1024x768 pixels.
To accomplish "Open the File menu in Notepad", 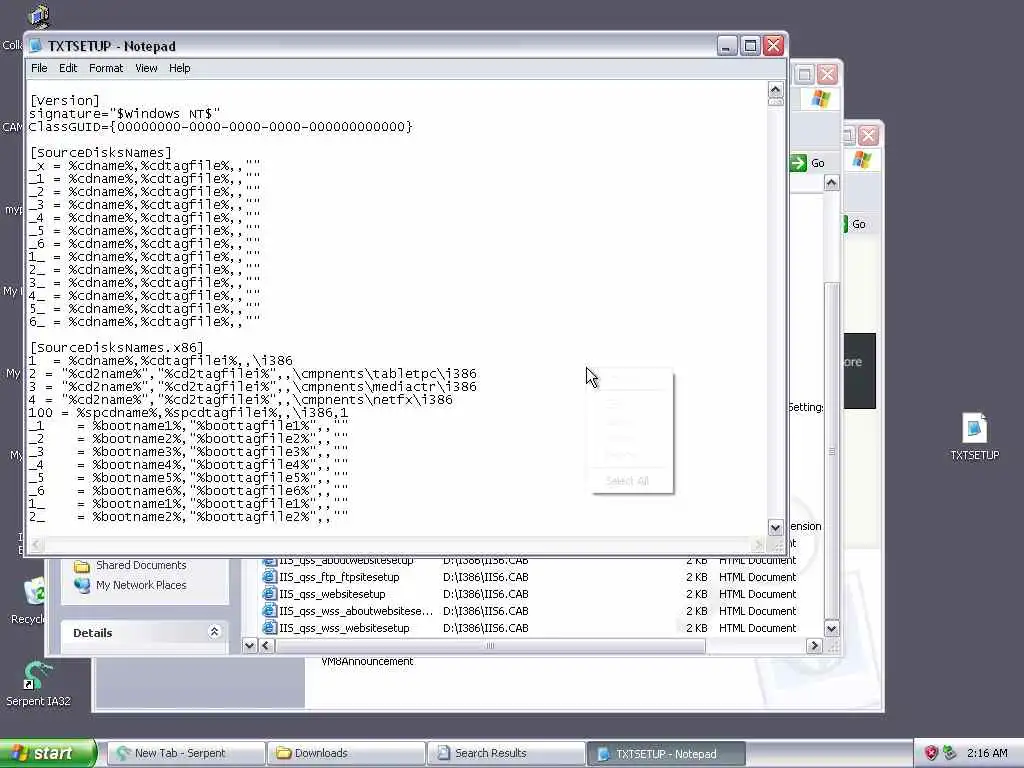I will [39, 68].
